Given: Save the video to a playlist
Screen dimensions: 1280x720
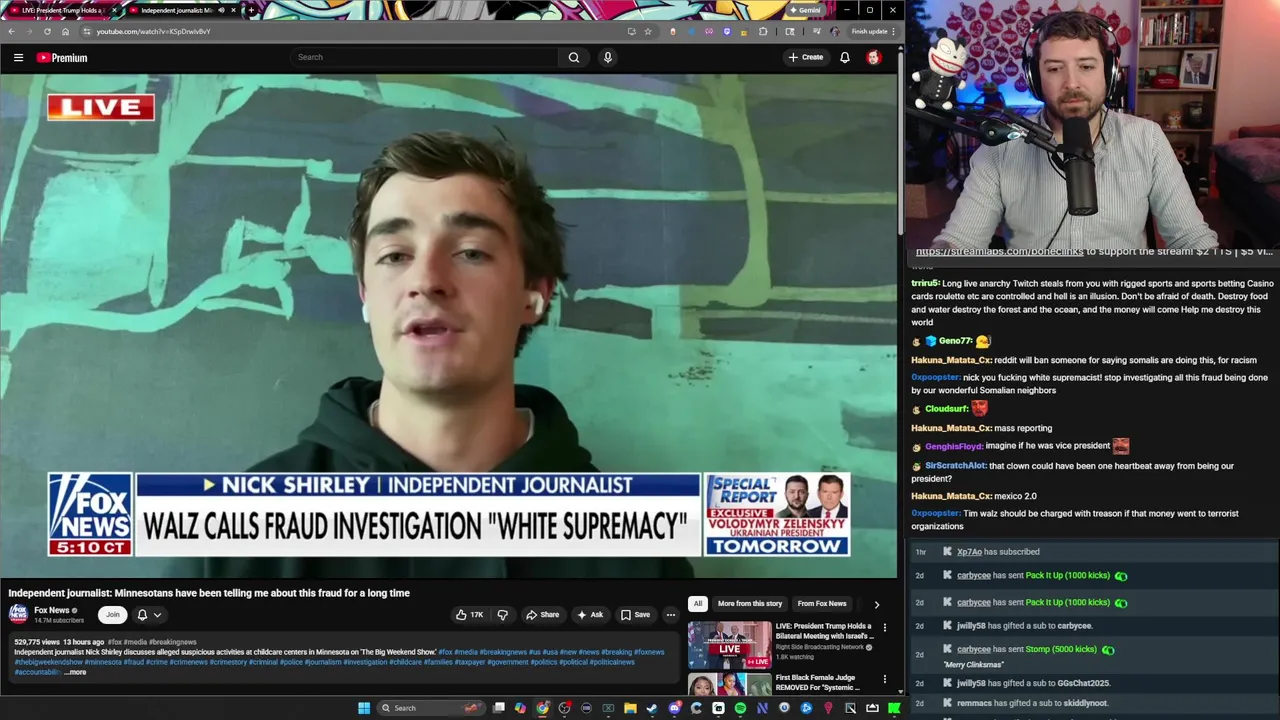Looking at the screenshot, I should point(635,615).
